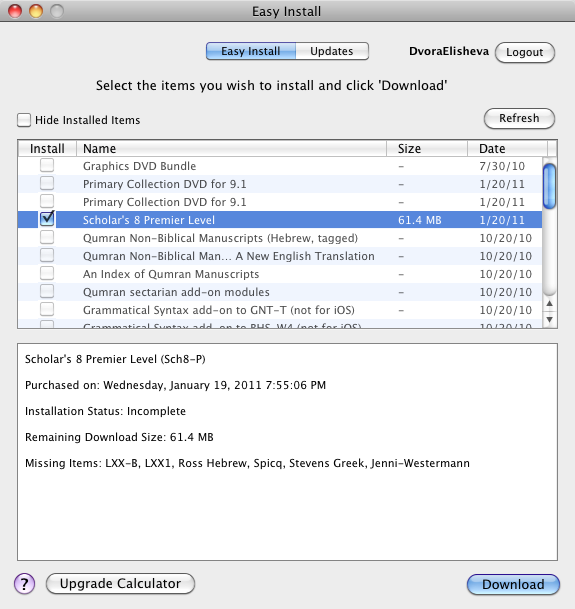This screenshot has height=609, width=575.
Task: Check install box for Qumran sectarian add-on modules
Action: click(x=47, y=291)
